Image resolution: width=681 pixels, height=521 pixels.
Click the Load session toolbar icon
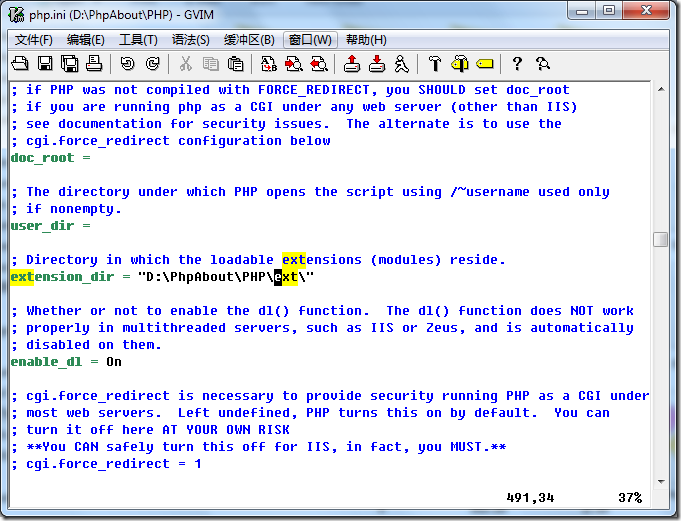352,64
